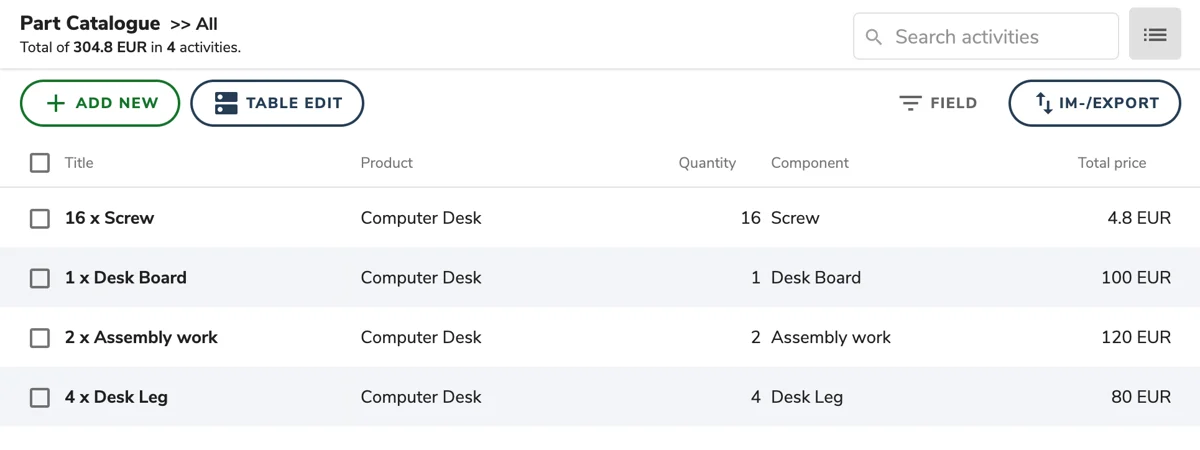Toggle the select-all checkbox in header
This screenshot has width=1200, height=450.
click(x=40, y=162)
